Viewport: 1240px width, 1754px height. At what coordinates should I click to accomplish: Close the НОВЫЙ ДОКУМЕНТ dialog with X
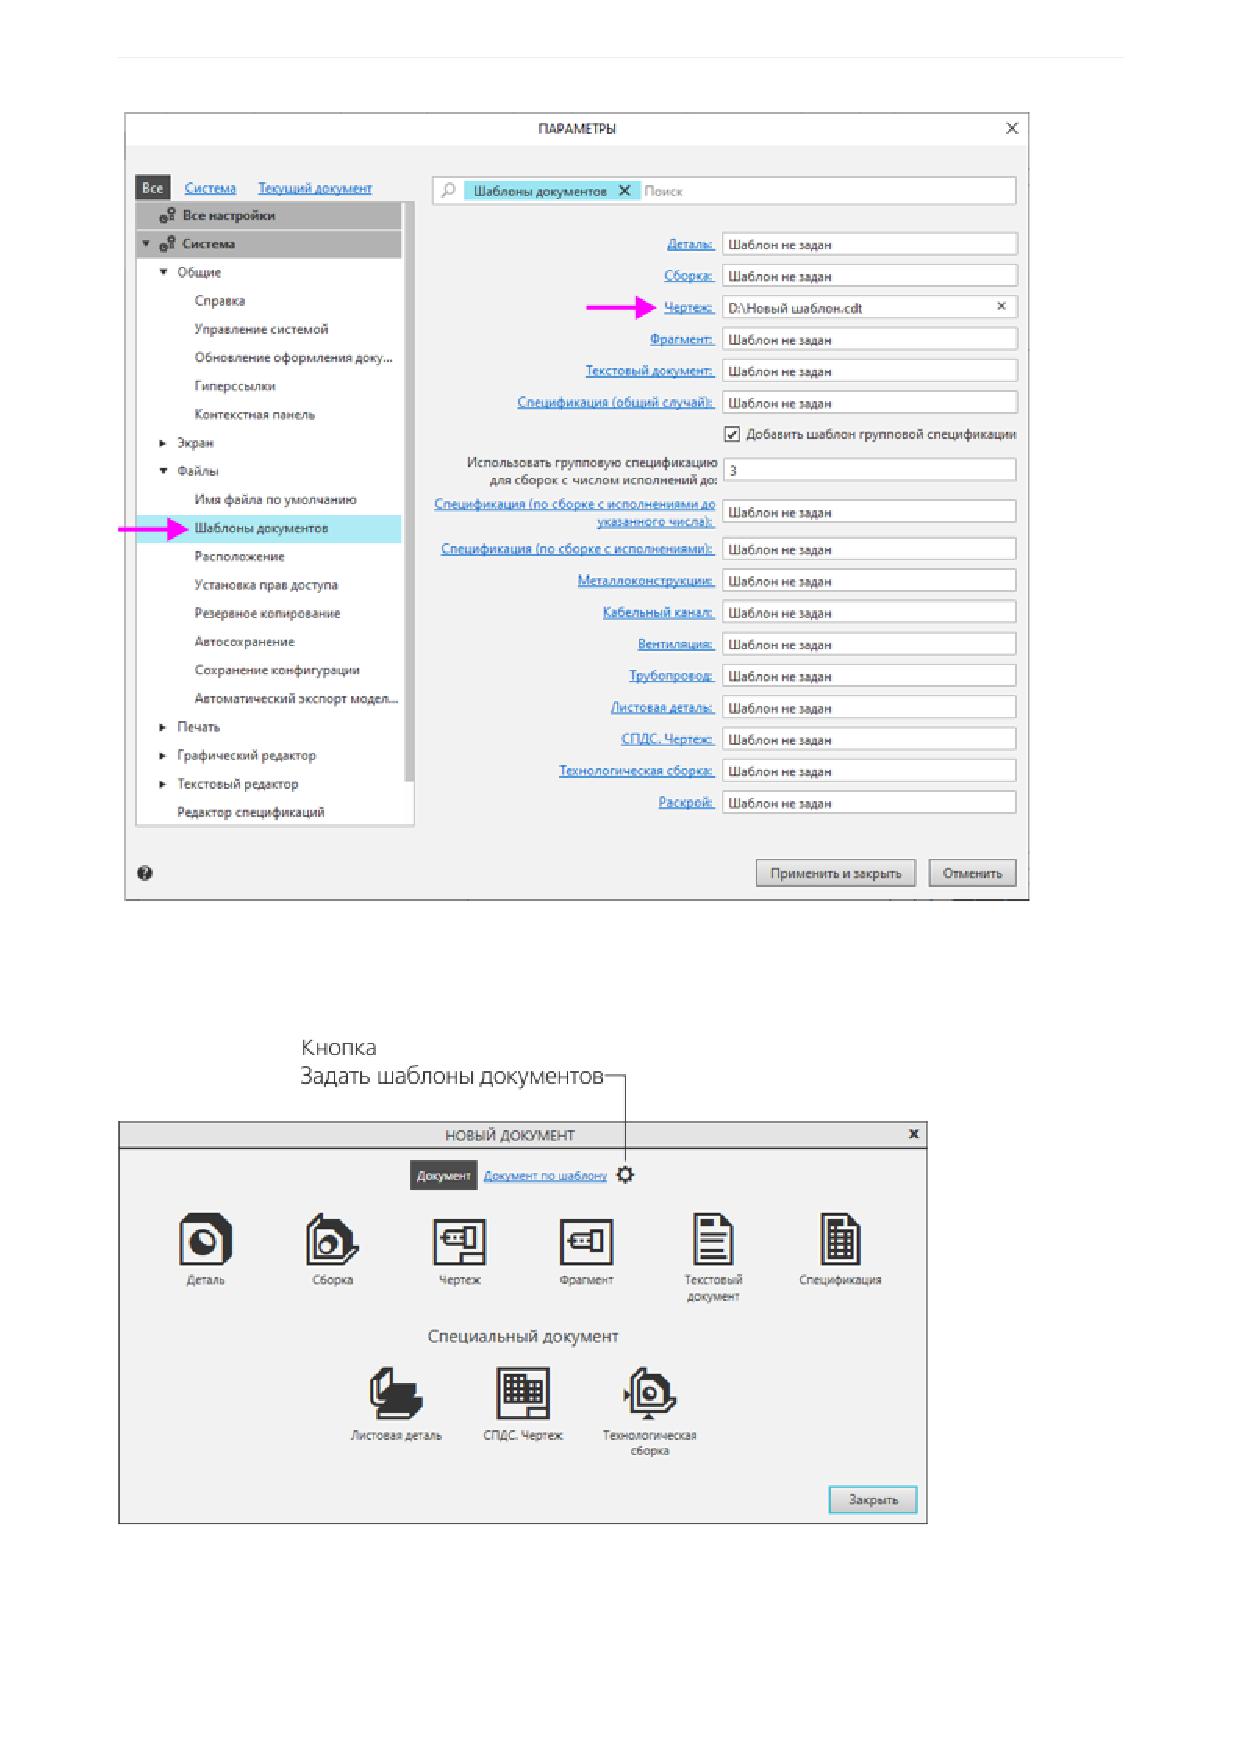click(x=913, y=1133)
